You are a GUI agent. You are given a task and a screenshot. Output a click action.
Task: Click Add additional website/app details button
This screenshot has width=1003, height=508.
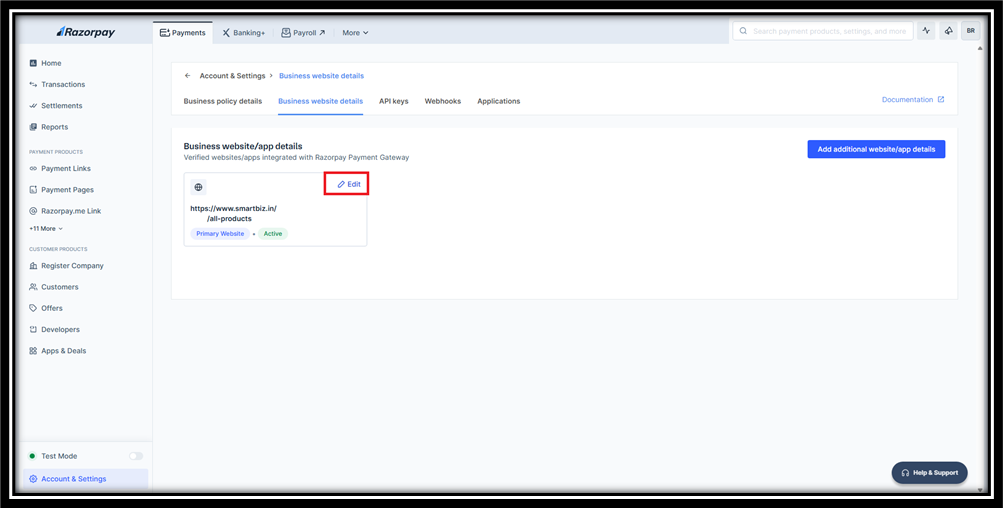click(876, 149)
